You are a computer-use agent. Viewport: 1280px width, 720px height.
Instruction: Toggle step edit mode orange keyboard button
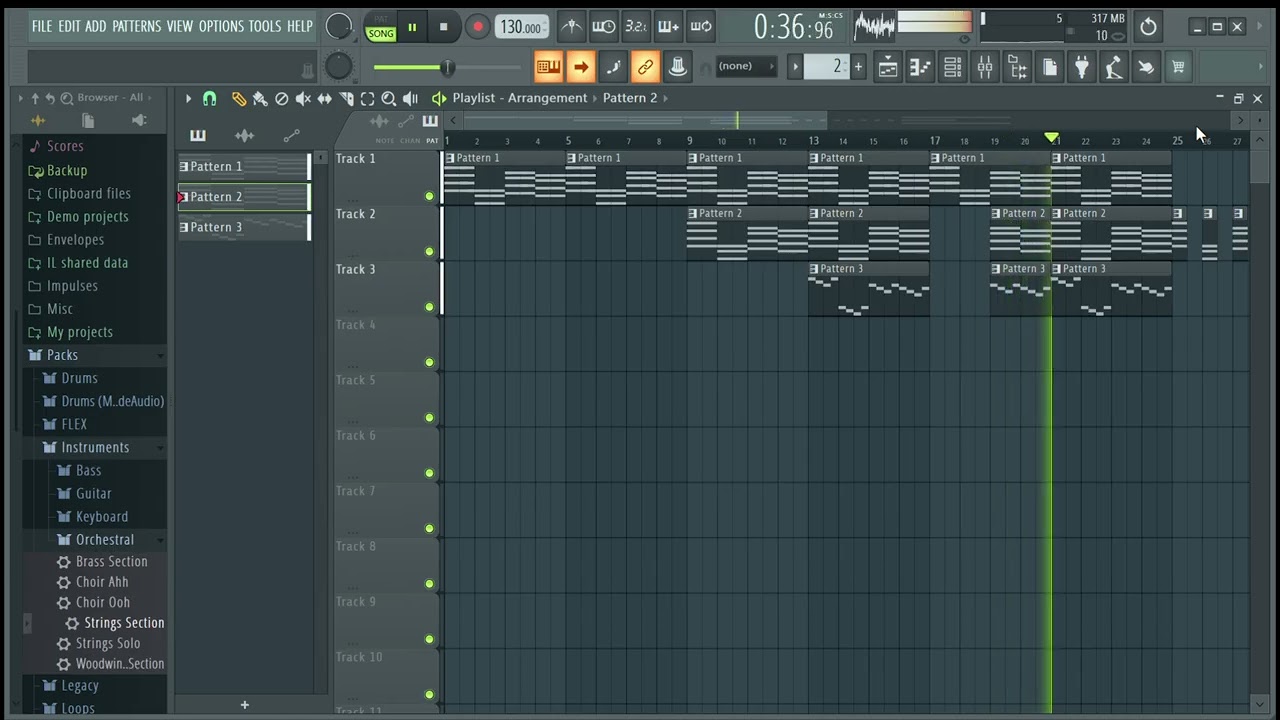[548, 67]
